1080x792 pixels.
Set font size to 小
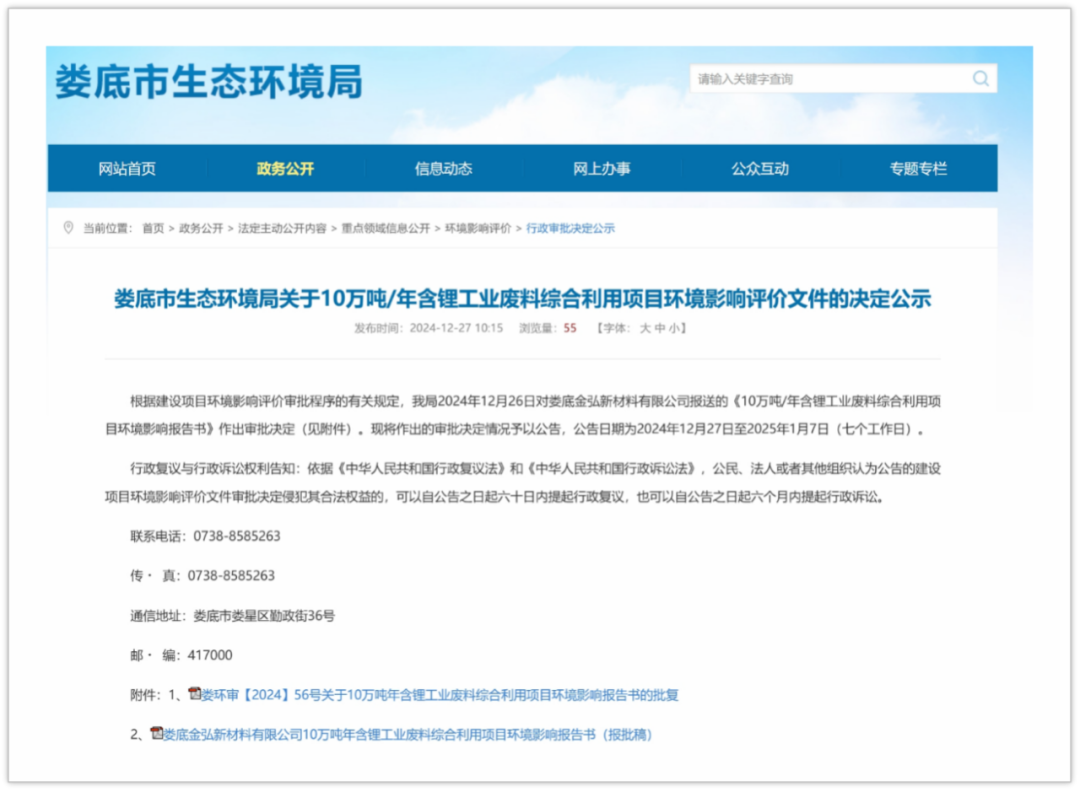(674, 329)
